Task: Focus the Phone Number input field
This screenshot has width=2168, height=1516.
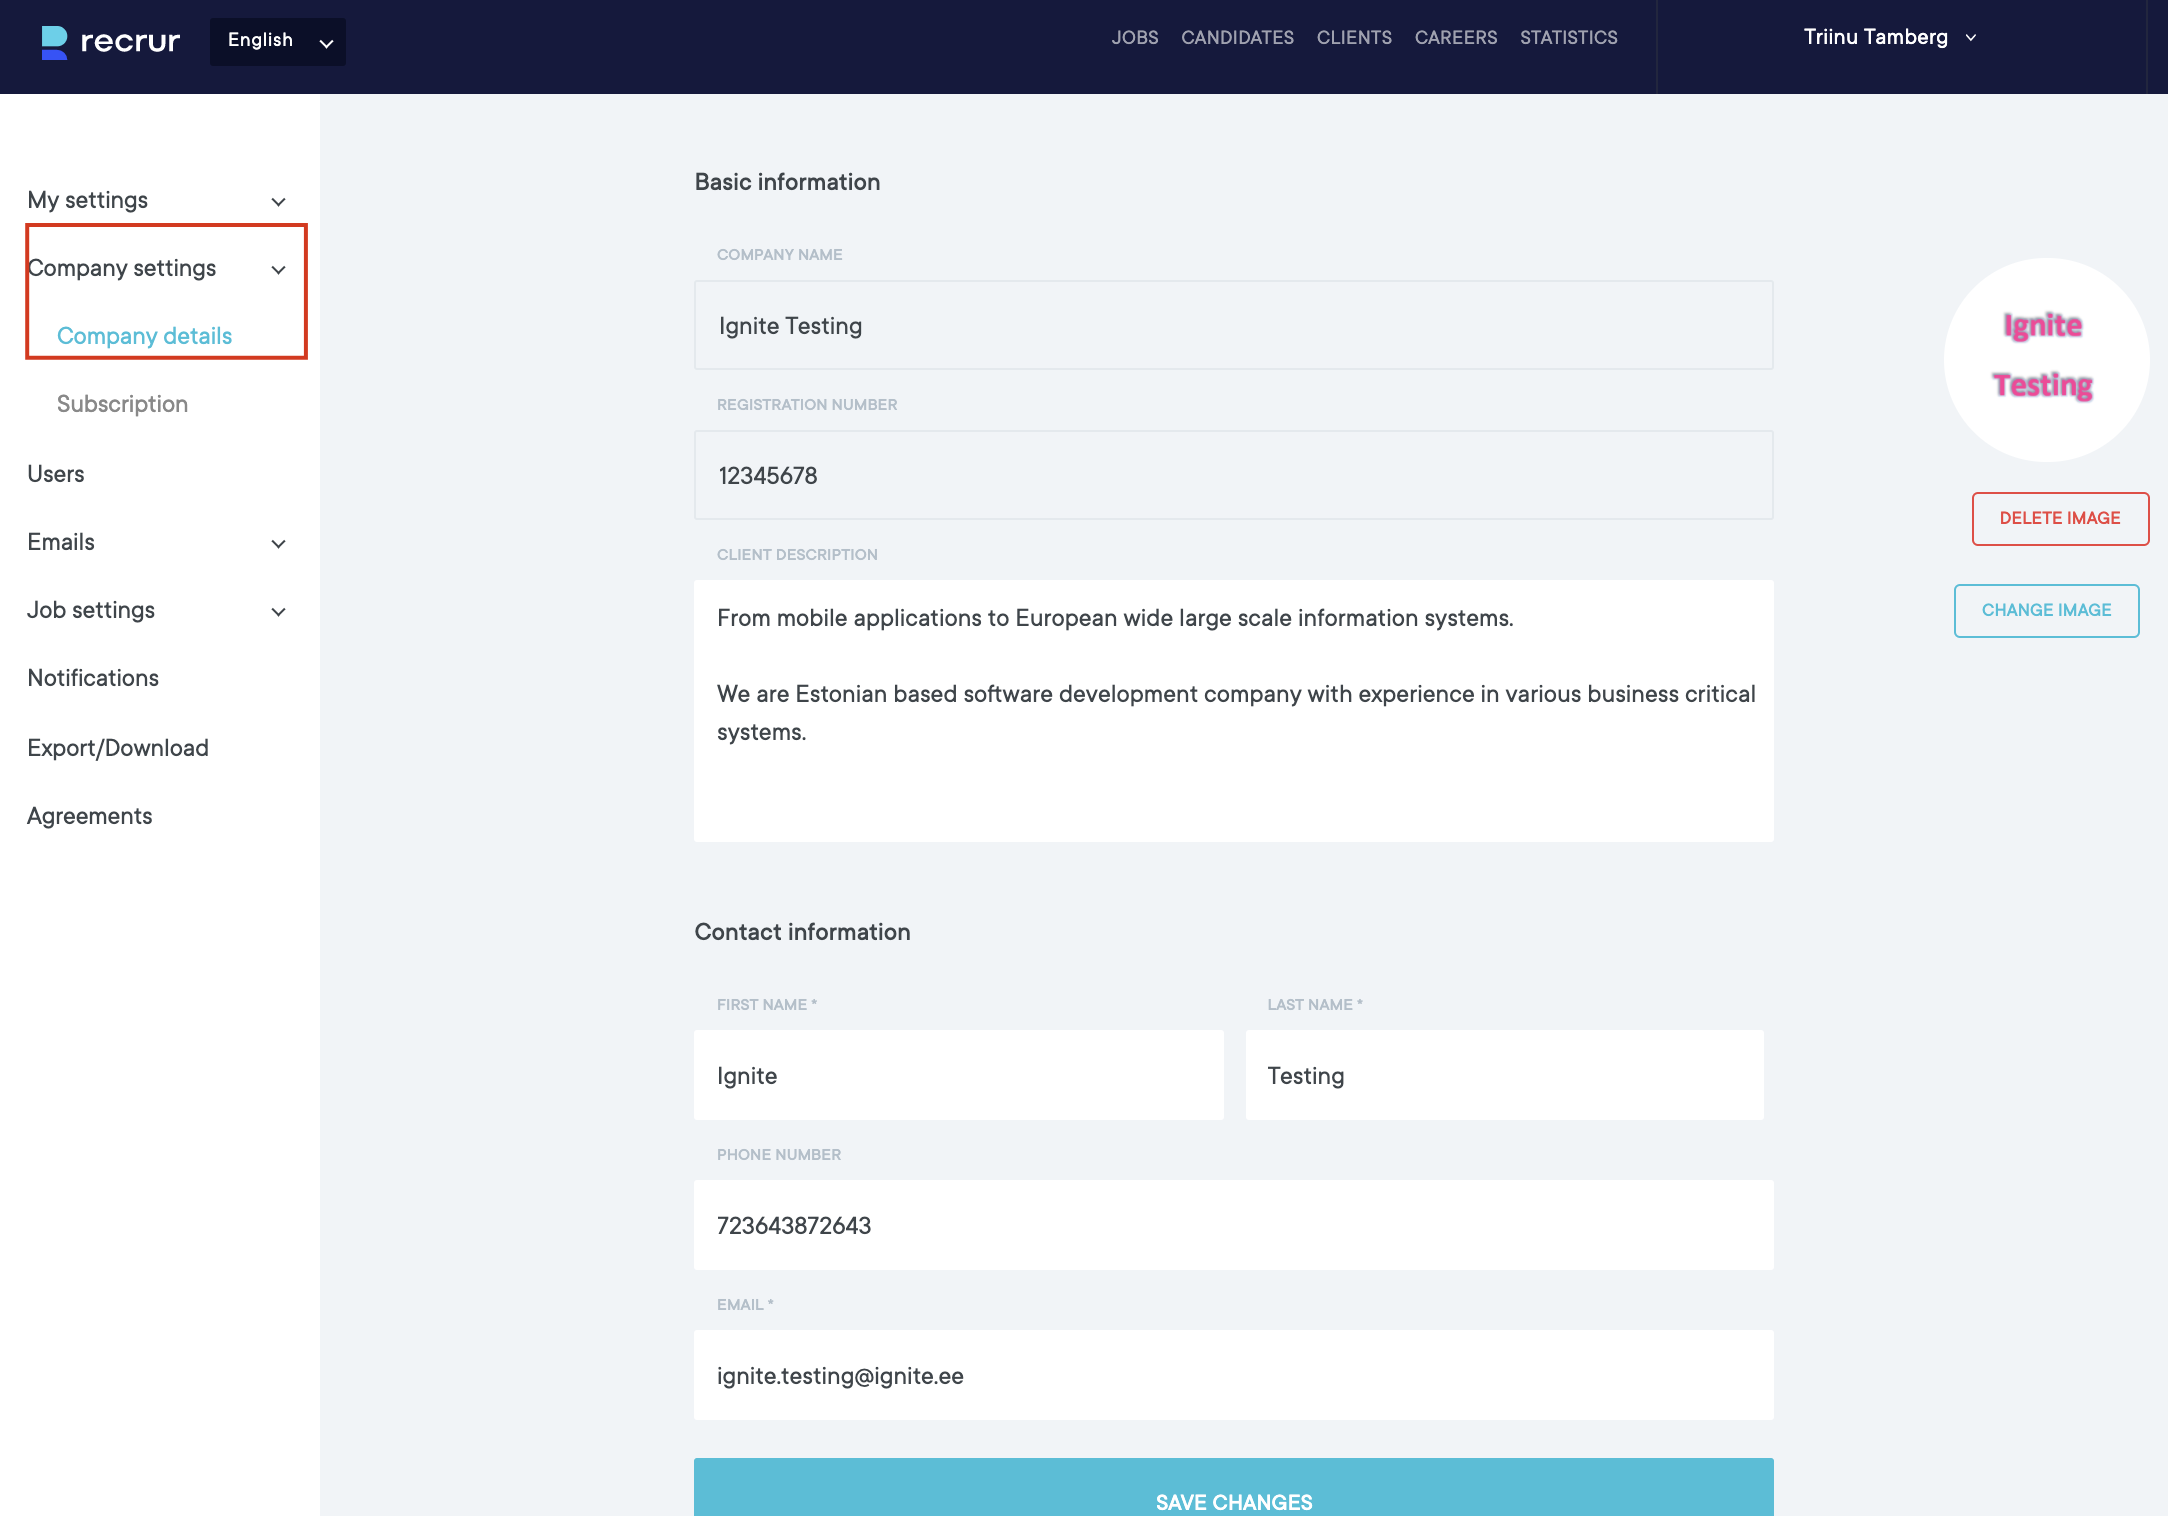Action: pos(1233,1225)
